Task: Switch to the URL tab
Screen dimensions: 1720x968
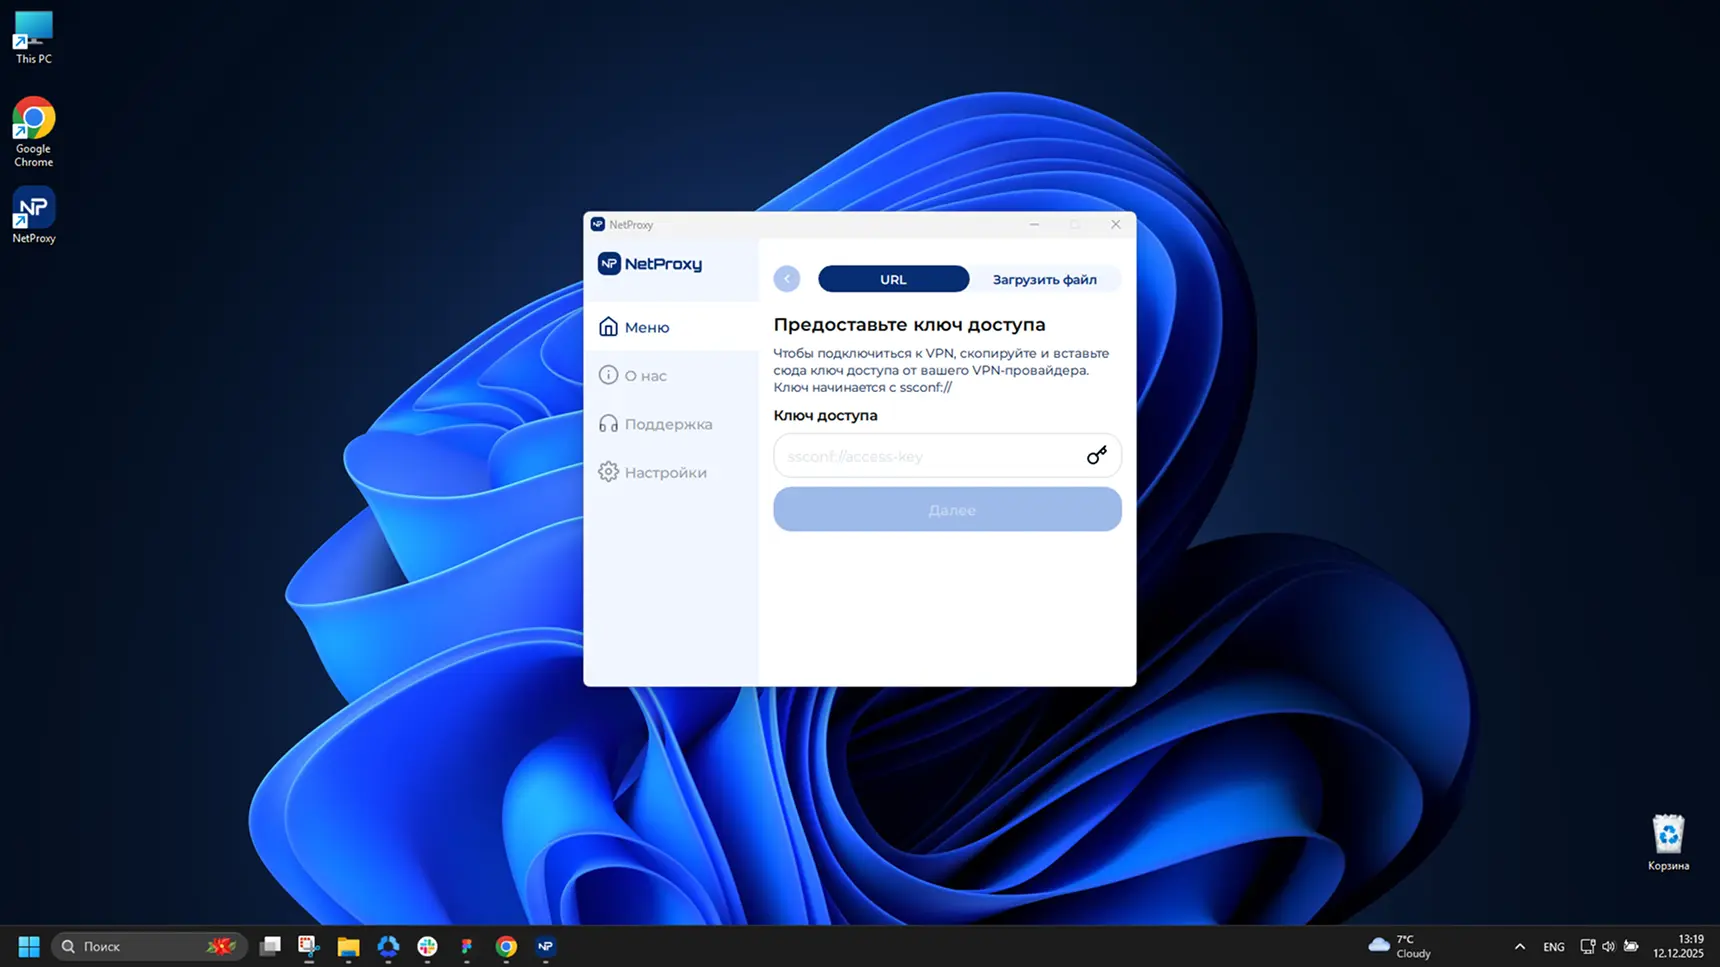Action: click(x=893, y=279)
